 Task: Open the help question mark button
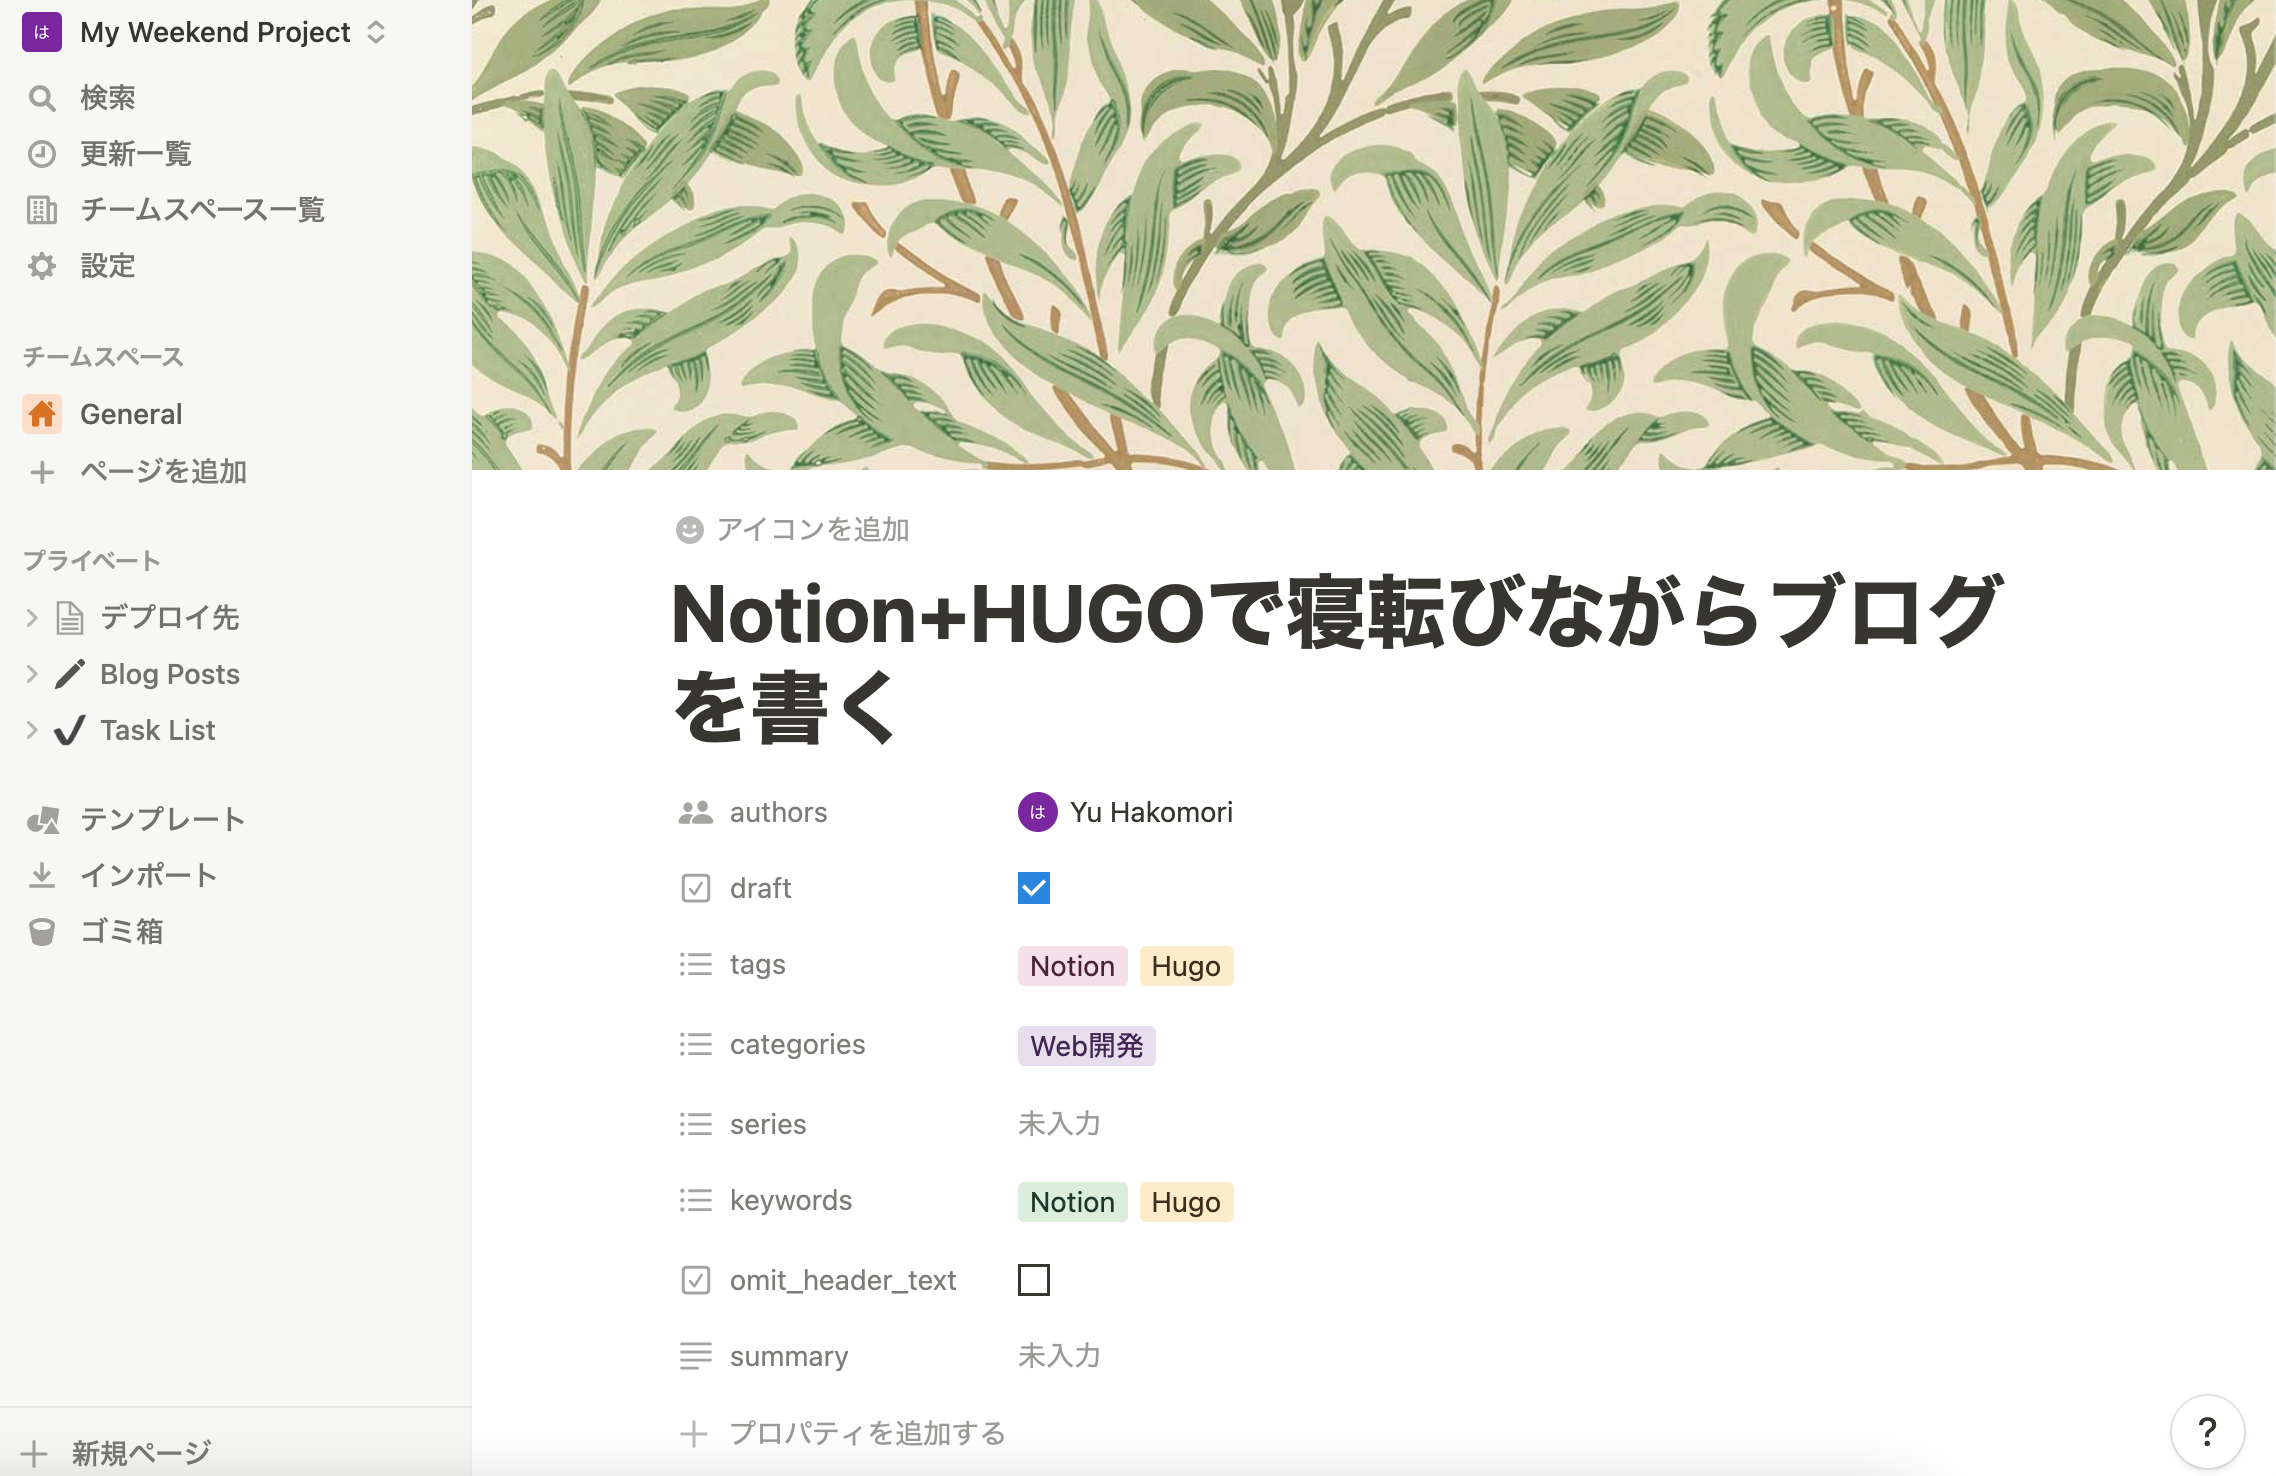click(2208, 1432)
